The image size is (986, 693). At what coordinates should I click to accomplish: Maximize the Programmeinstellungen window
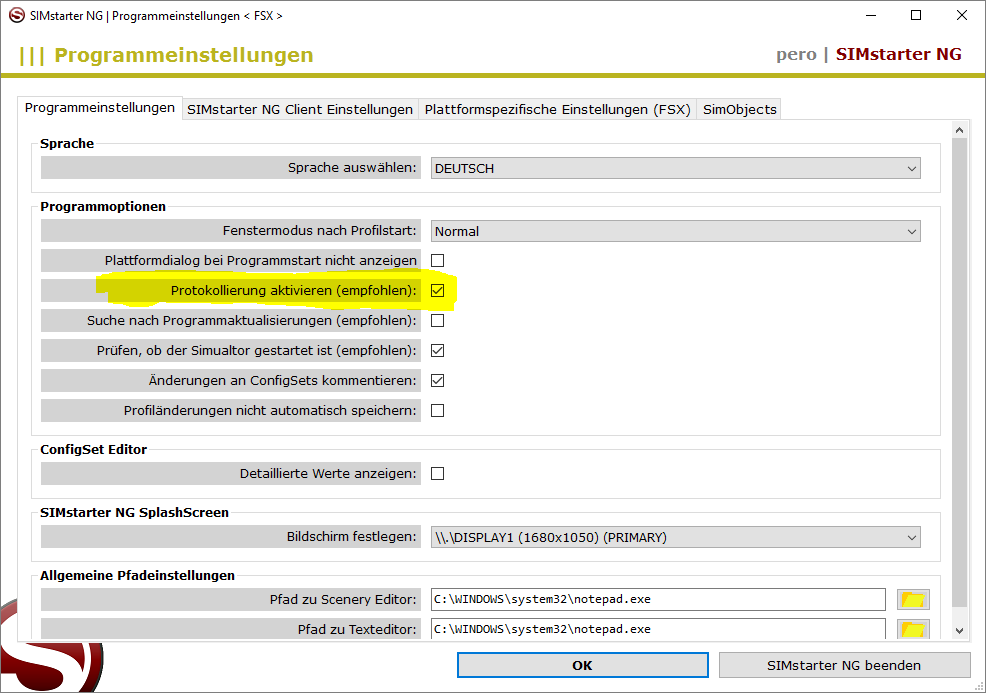point(916,15)
